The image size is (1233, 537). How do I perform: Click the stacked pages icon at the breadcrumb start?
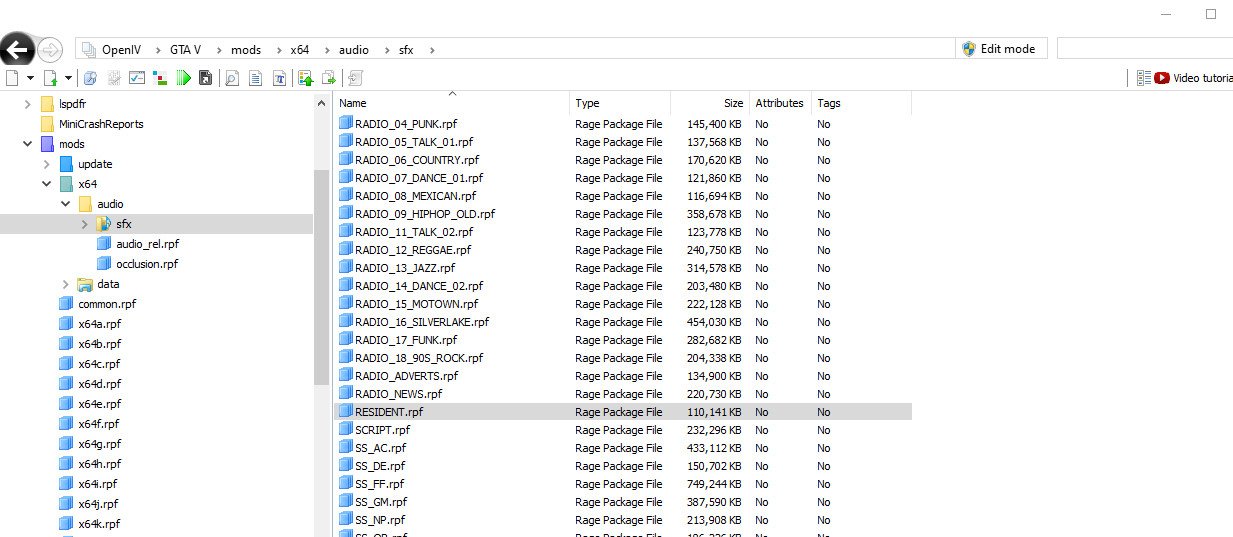[88, 49]
